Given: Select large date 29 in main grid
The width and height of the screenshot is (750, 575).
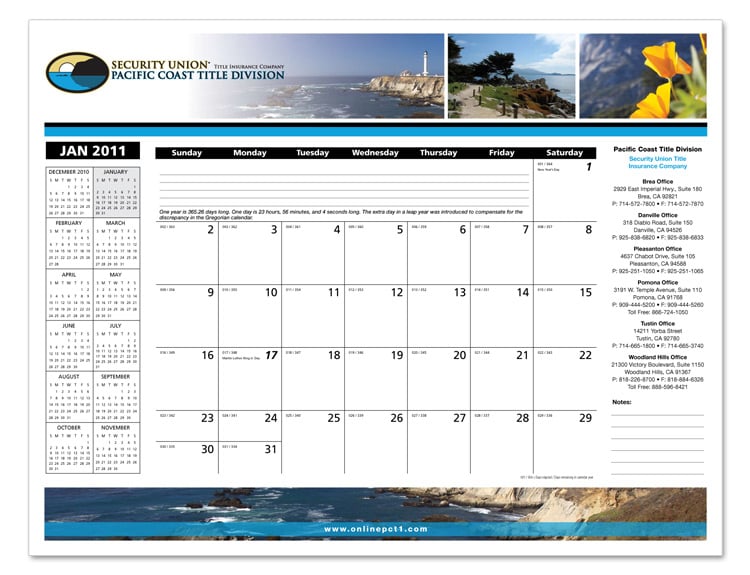Looking at the screenshot, I should [585, 418].
